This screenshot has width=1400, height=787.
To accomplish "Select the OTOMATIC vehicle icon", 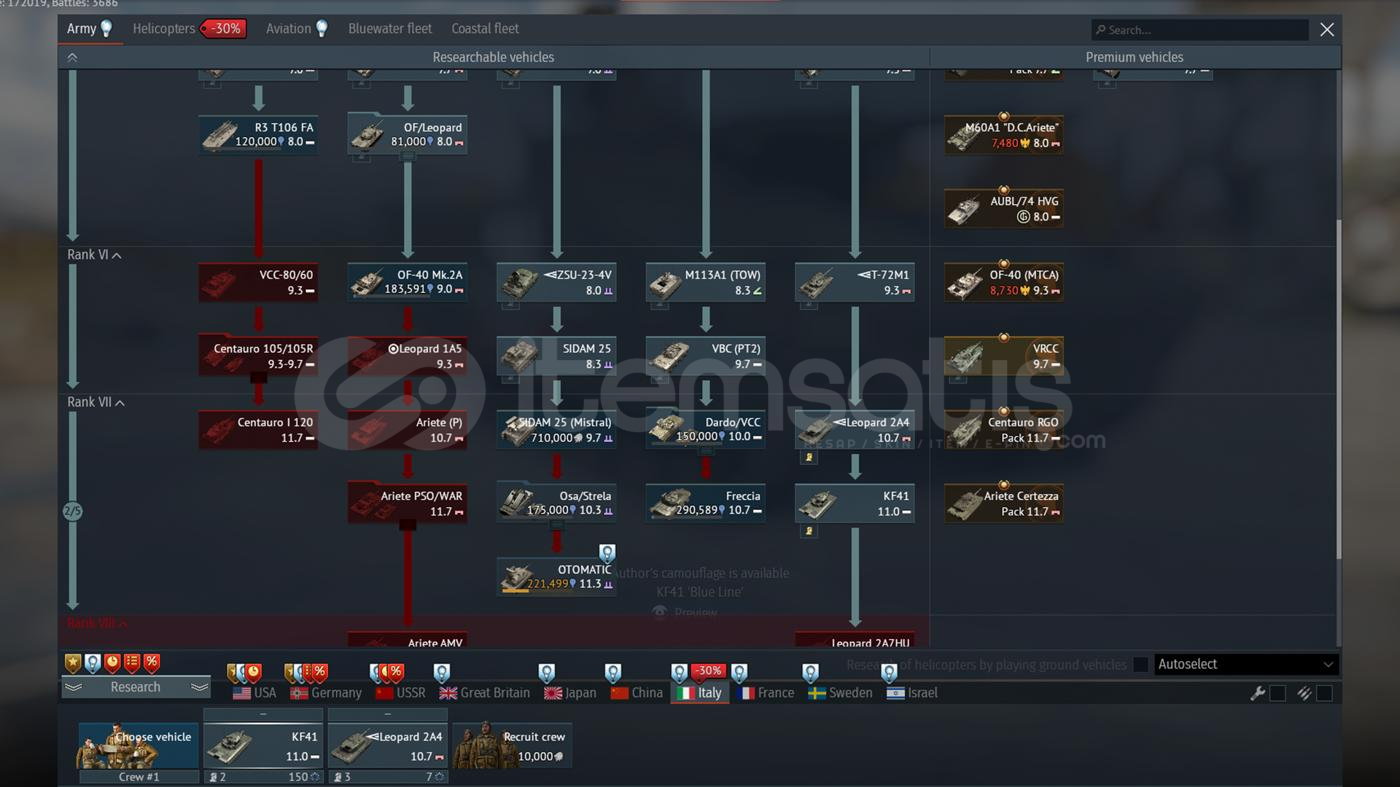I will (x=517, y=577).
